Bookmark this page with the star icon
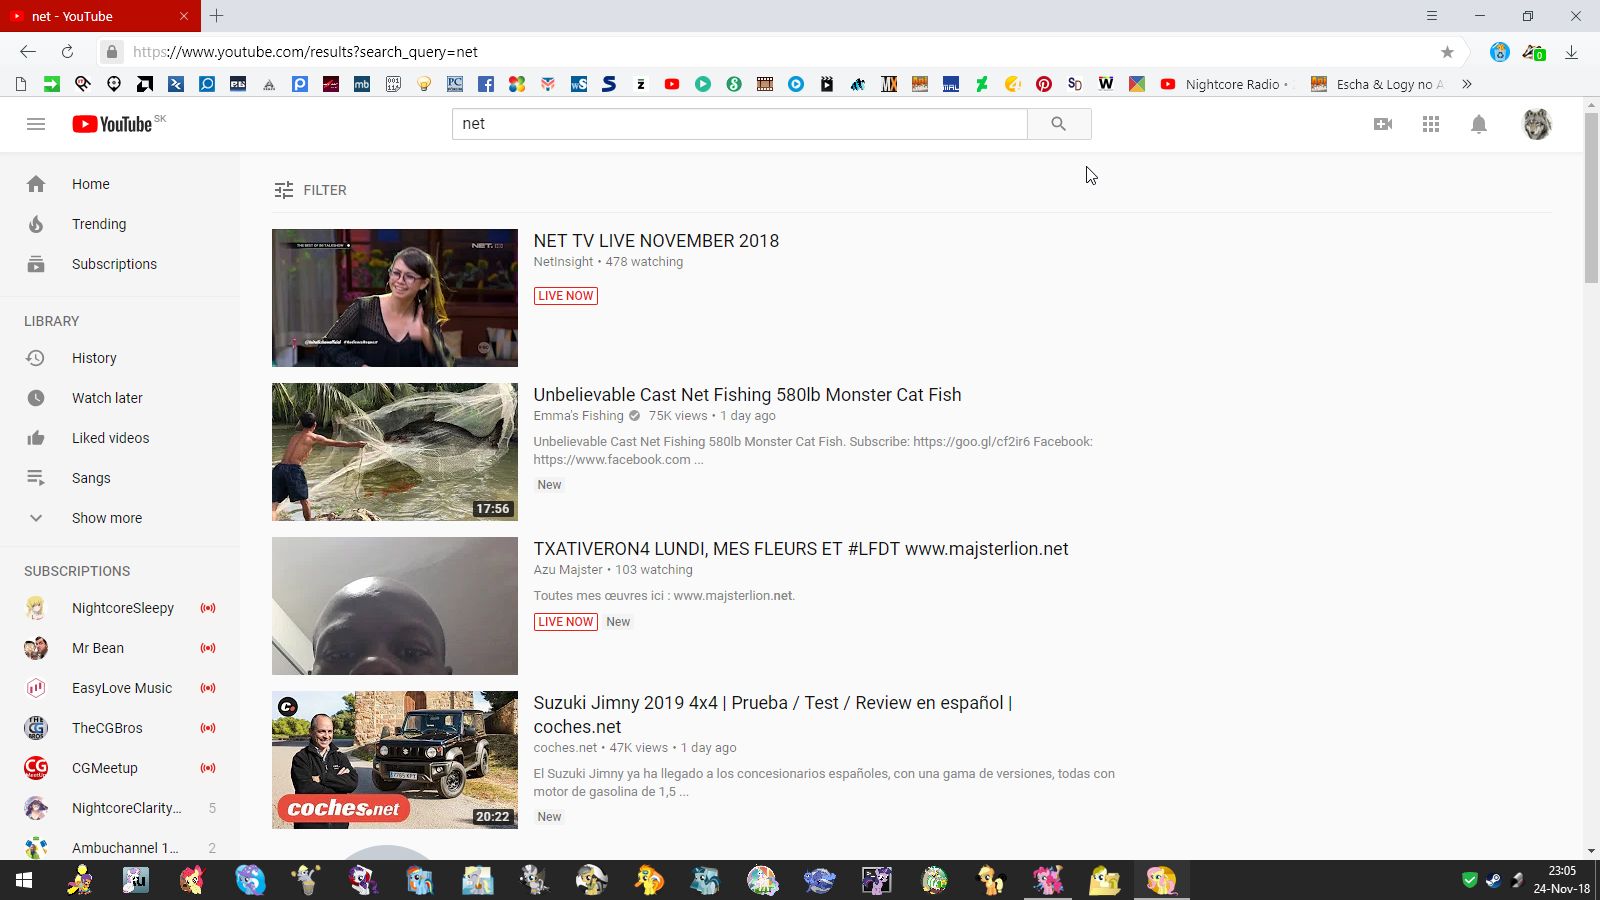The width and height of the screenshot is (1600, 900). point(1447,52)
